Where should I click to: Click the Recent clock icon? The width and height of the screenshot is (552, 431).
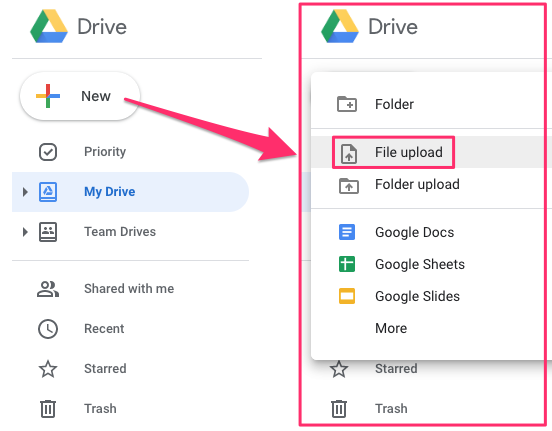point(48,329)
